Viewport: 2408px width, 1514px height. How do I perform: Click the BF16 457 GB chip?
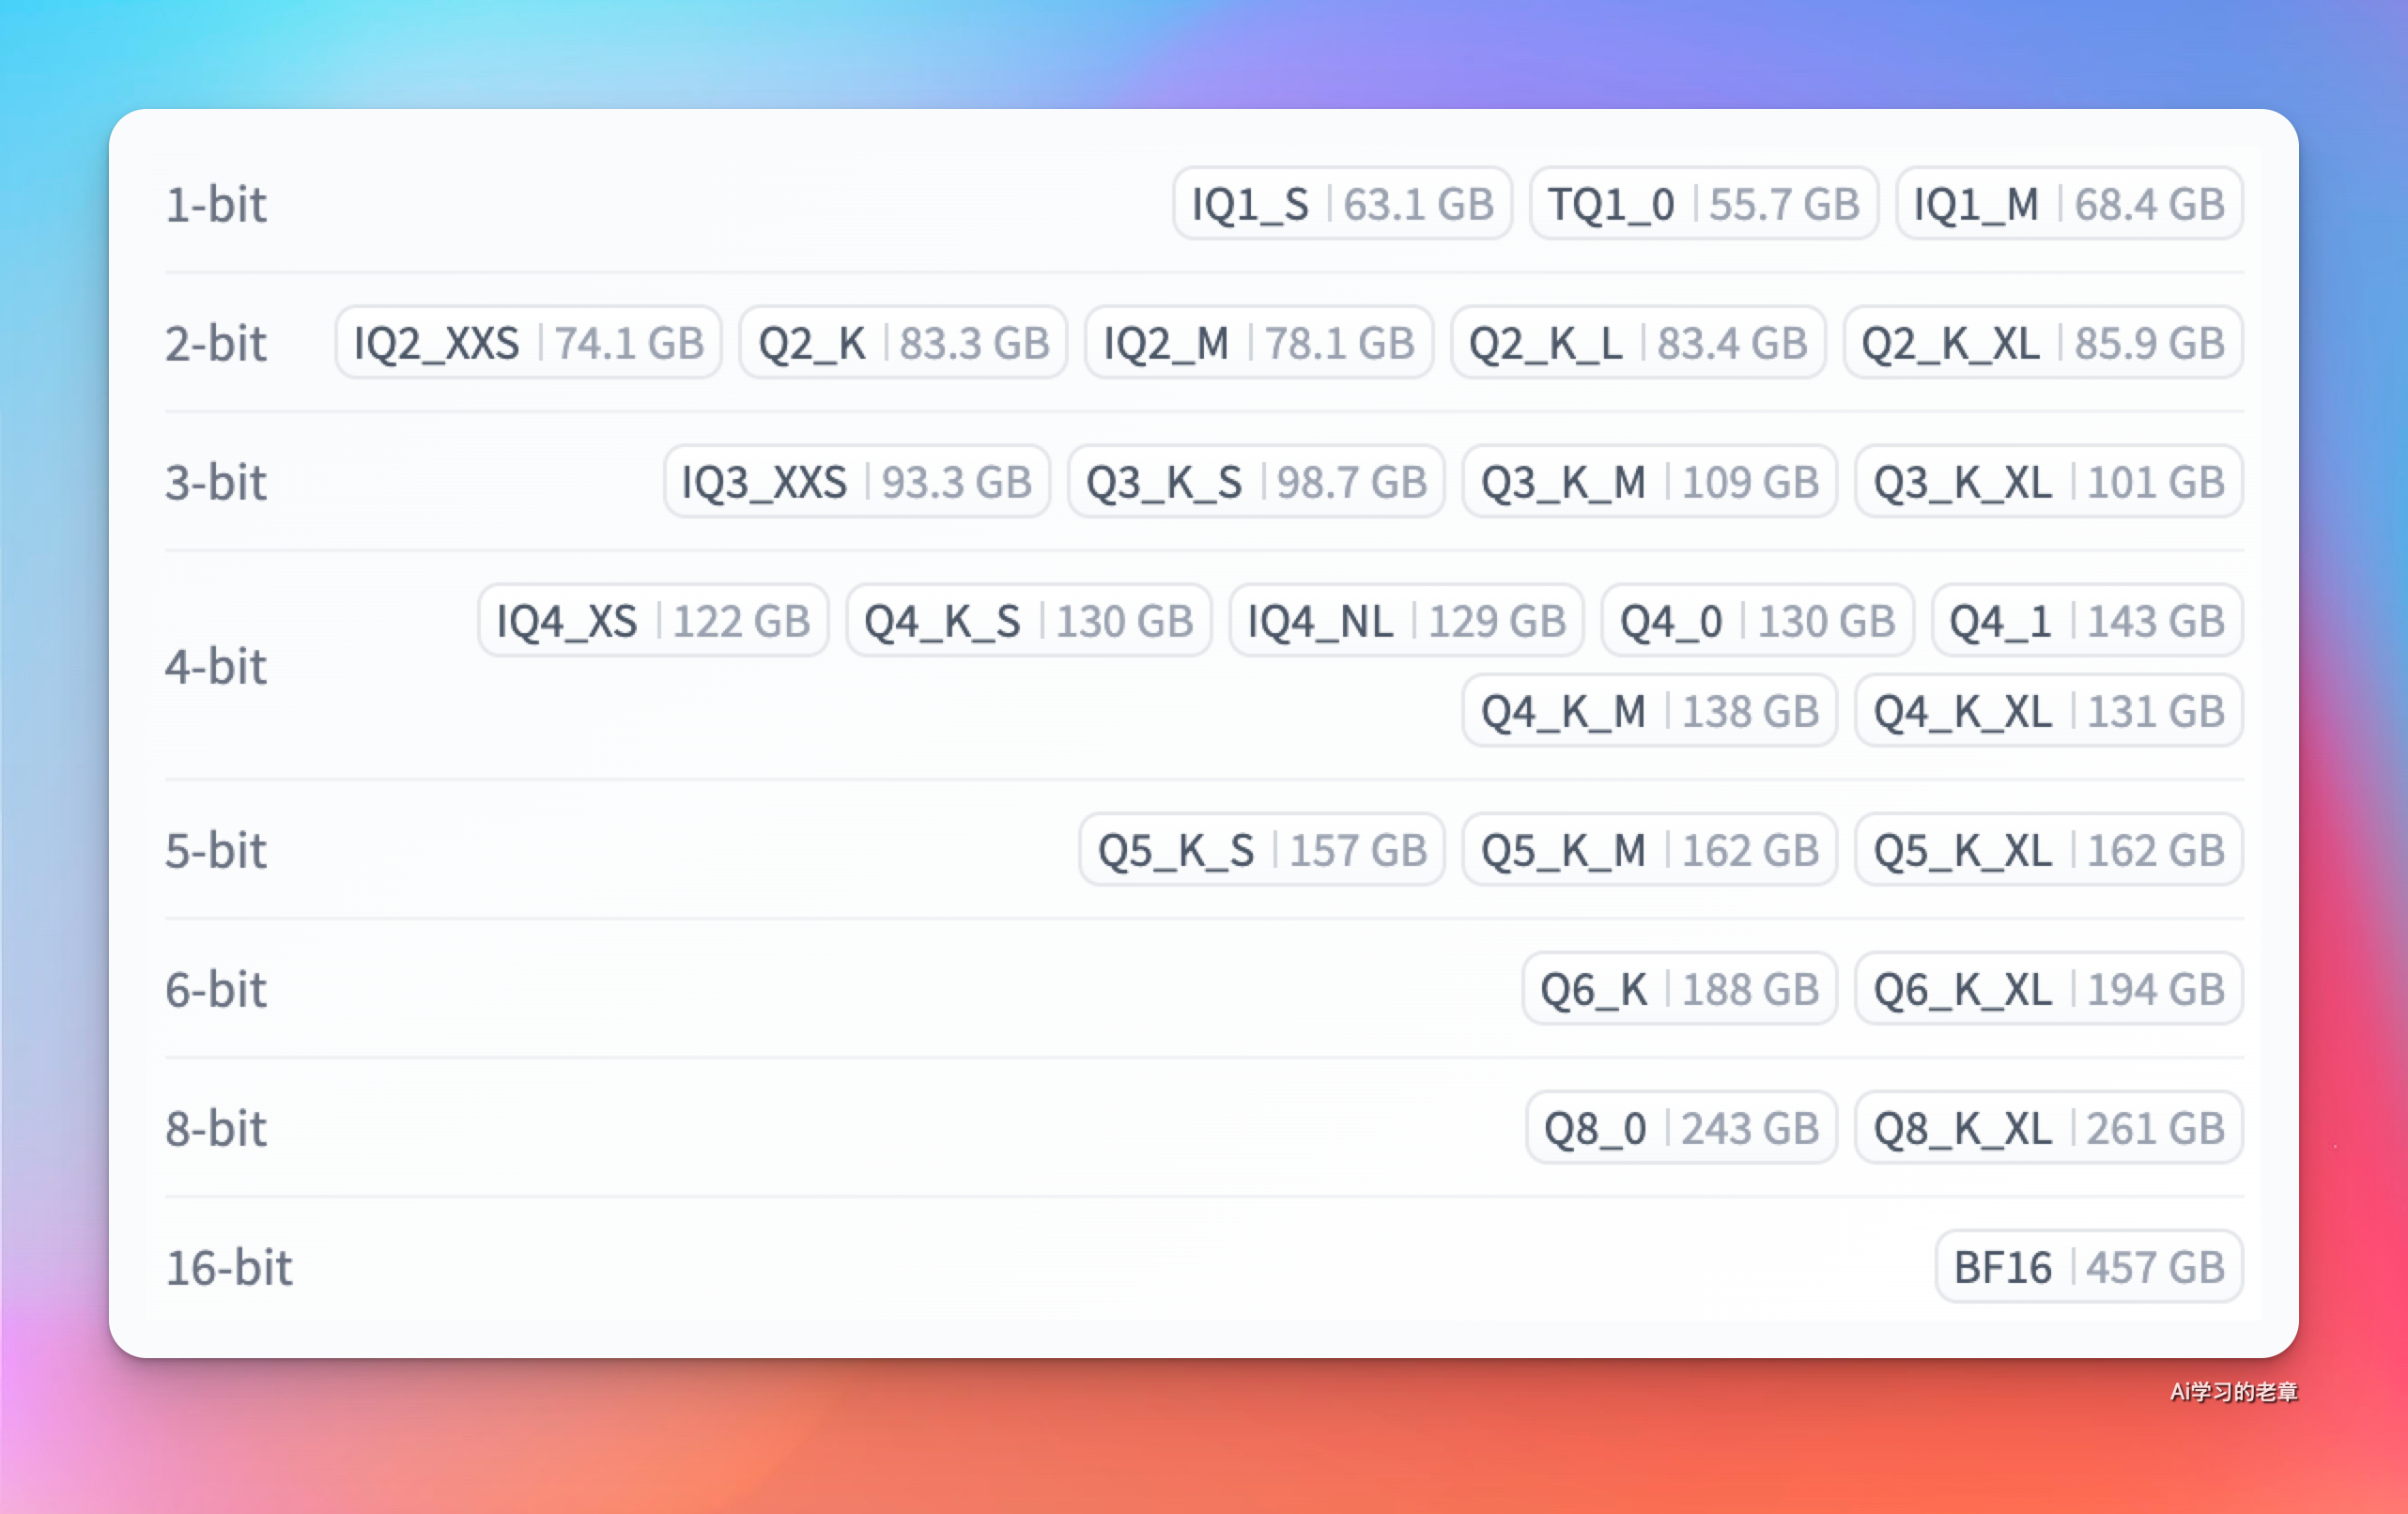(x=2089, y=1267)
